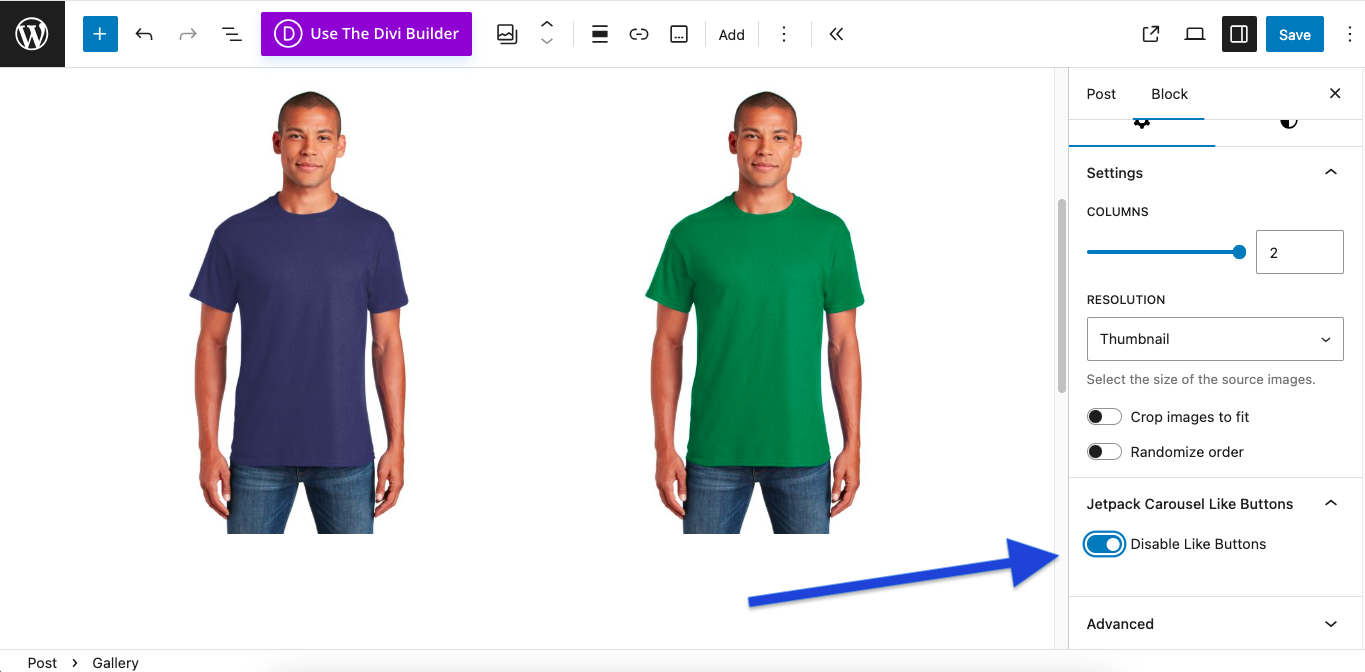Toggle the settings sidebar panel icon

click(x=1239, y=34)
